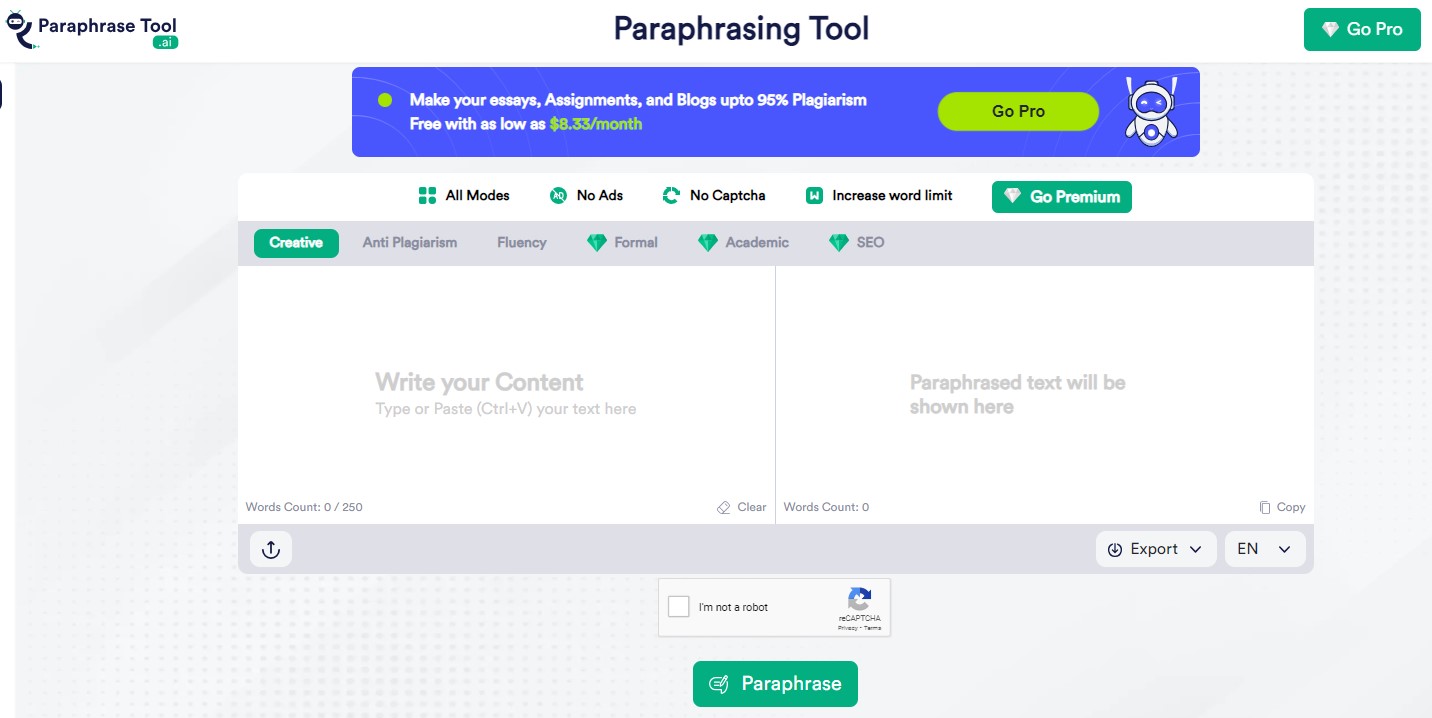Open the Export dropdown
Viewport: 1432px width, 718px height.
[x=1156, y=549]
